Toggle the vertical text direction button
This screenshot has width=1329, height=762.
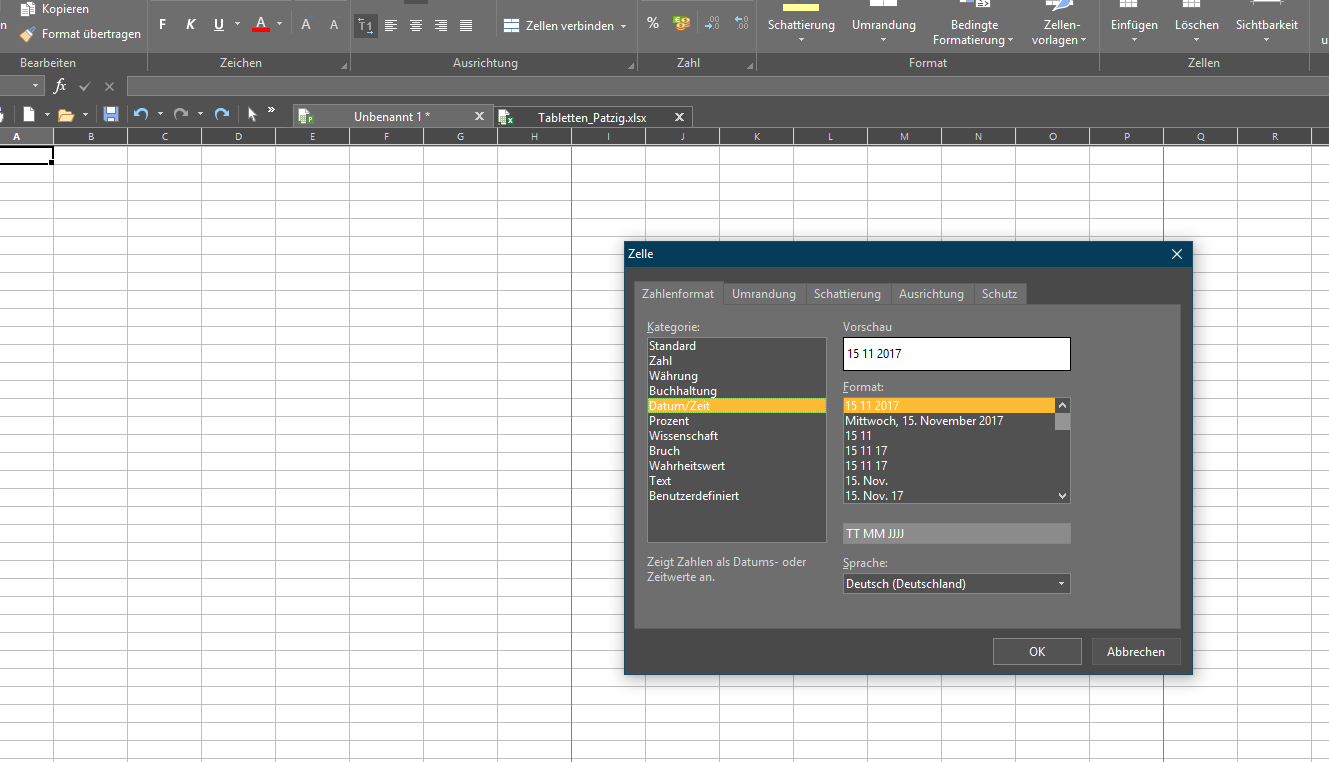click(x=366, y=26)
